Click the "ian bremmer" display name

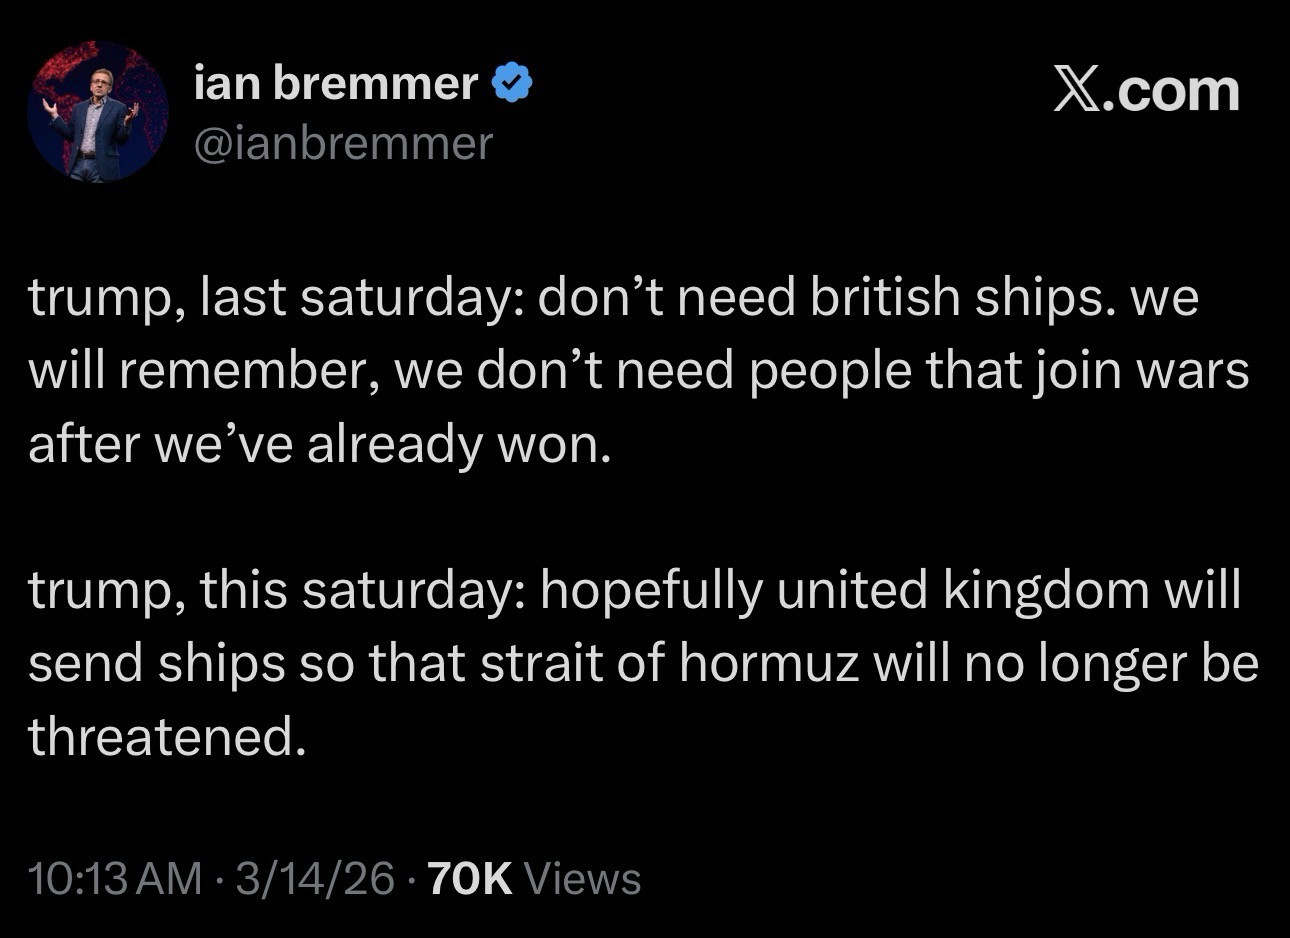[335, 84]
